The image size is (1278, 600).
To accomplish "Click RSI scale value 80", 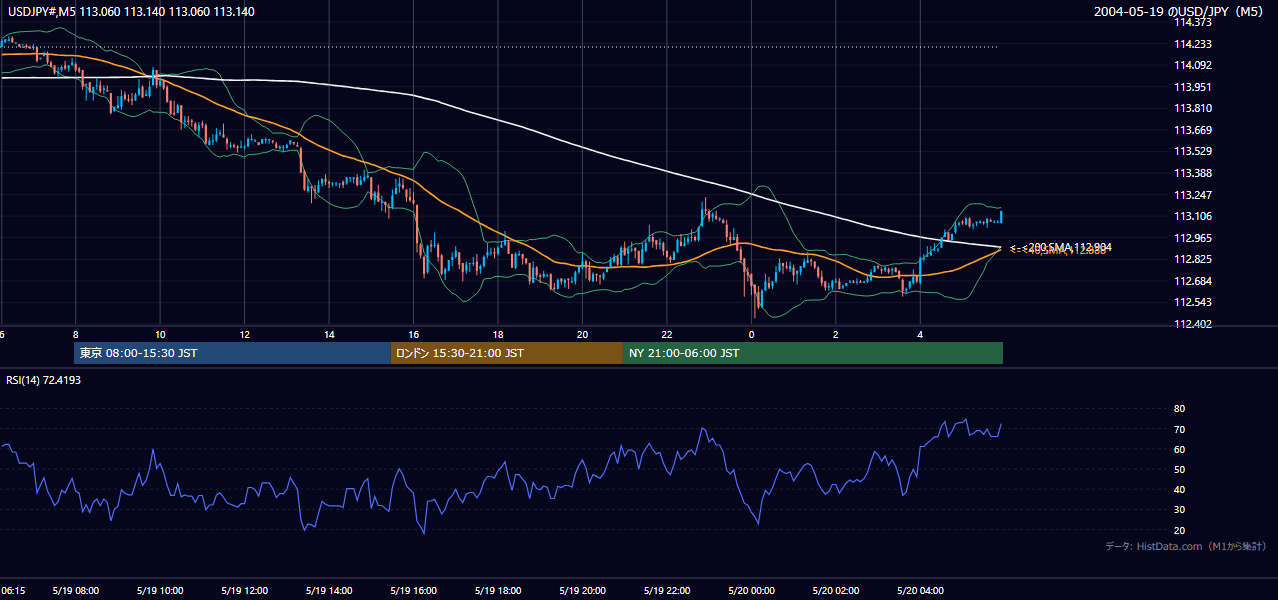I will (x=1179, y=409).
